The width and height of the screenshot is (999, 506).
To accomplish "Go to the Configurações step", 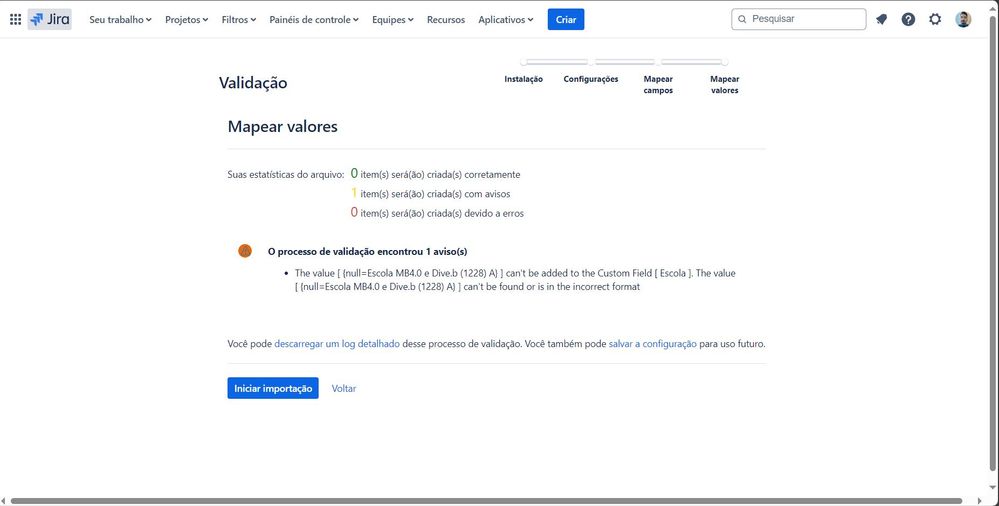I will 591,79.
